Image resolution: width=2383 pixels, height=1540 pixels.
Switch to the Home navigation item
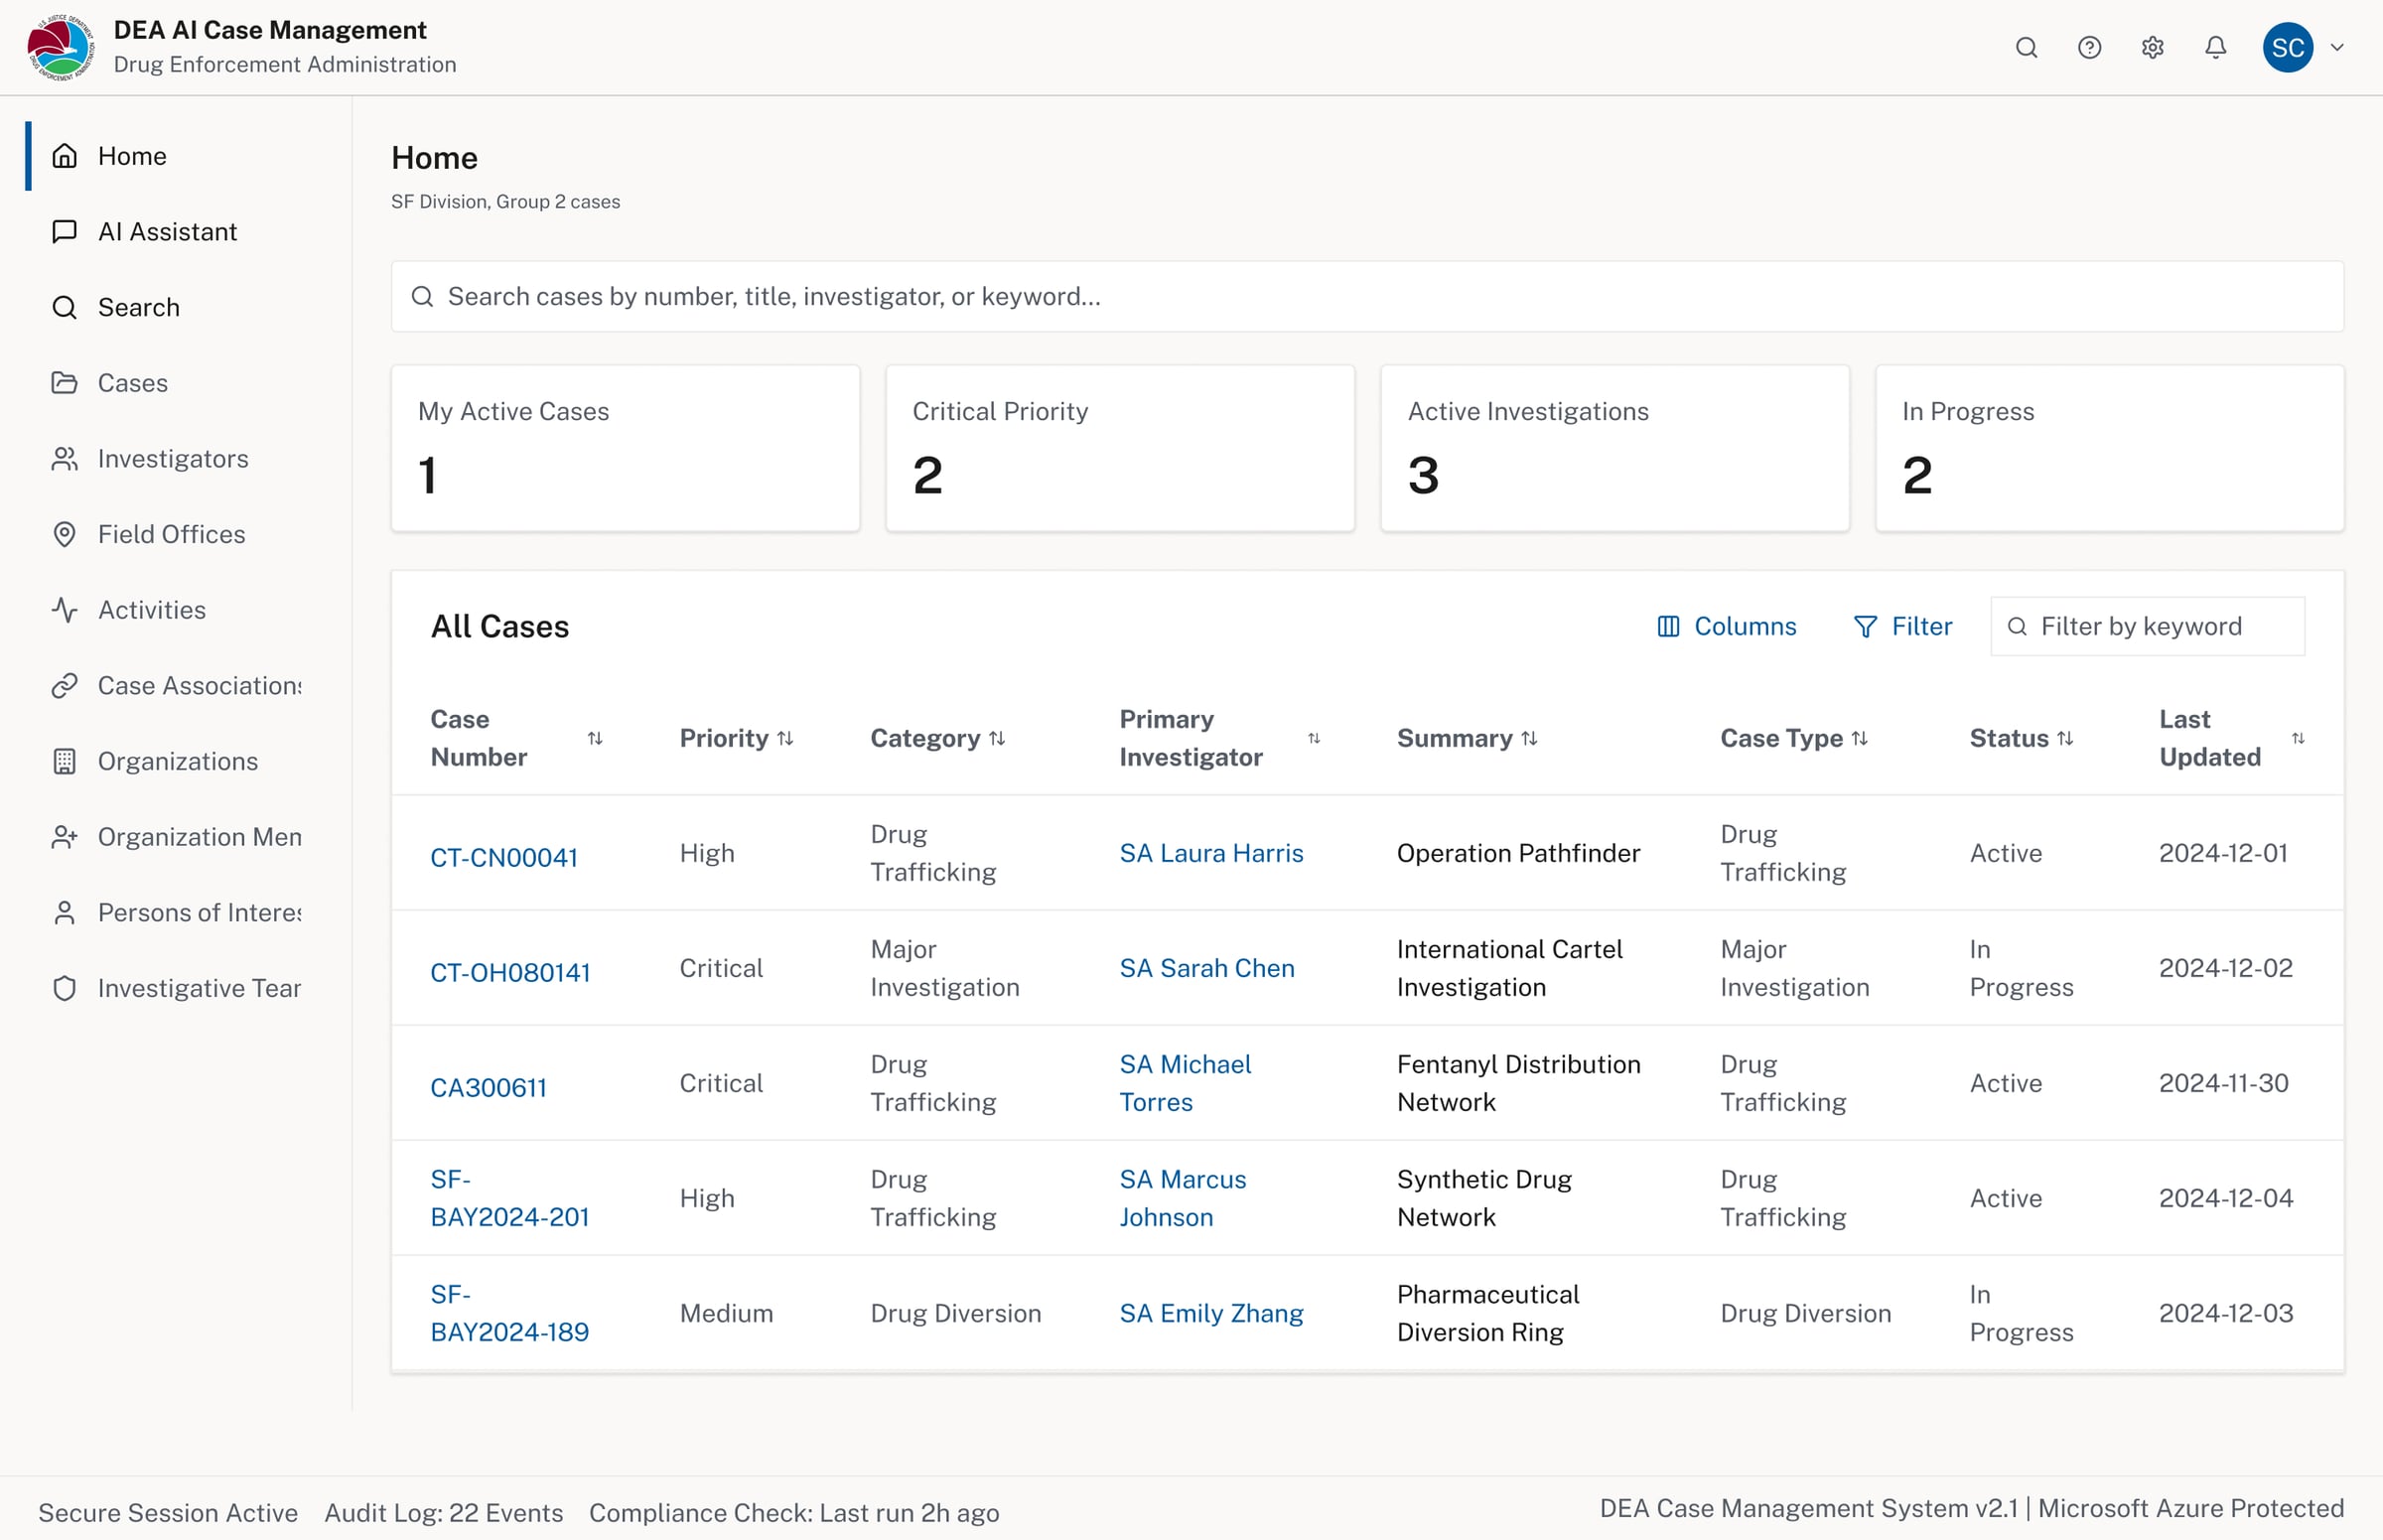click(131, 155)
